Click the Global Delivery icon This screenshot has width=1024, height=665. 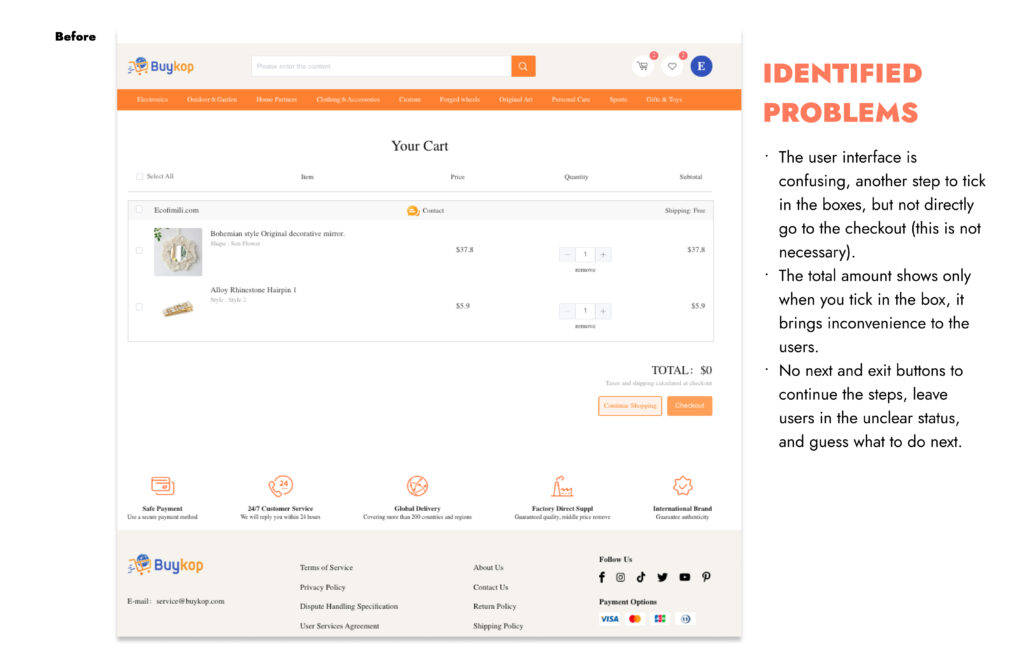[417, 485]
